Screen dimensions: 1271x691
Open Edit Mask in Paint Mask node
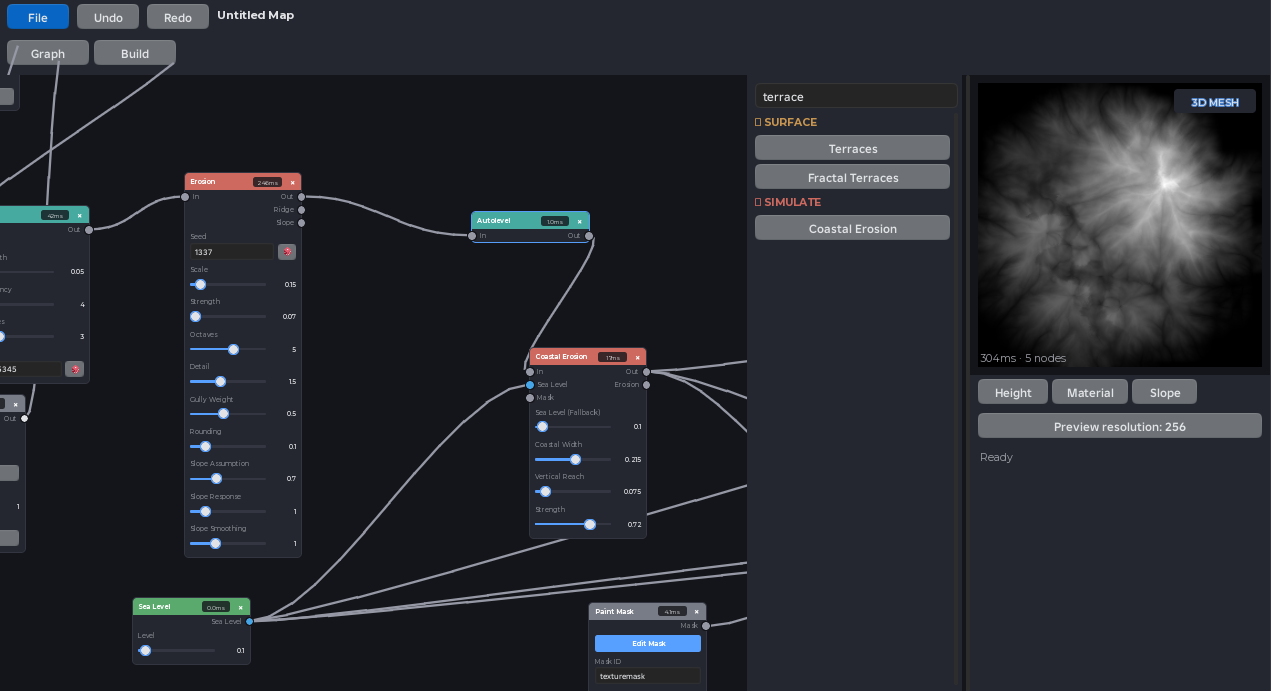tap(648, 643)
